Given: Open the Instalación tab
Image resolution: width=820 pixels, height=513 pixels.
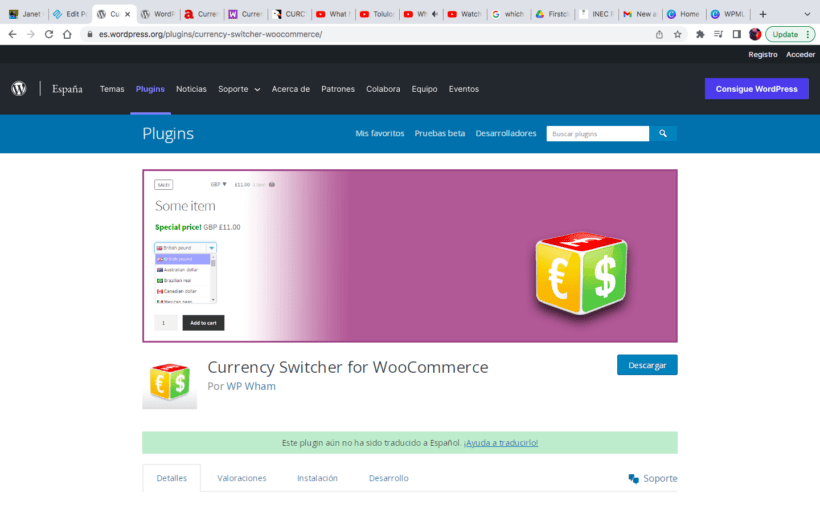Looking at the screenshot, I should pos(317,478).
